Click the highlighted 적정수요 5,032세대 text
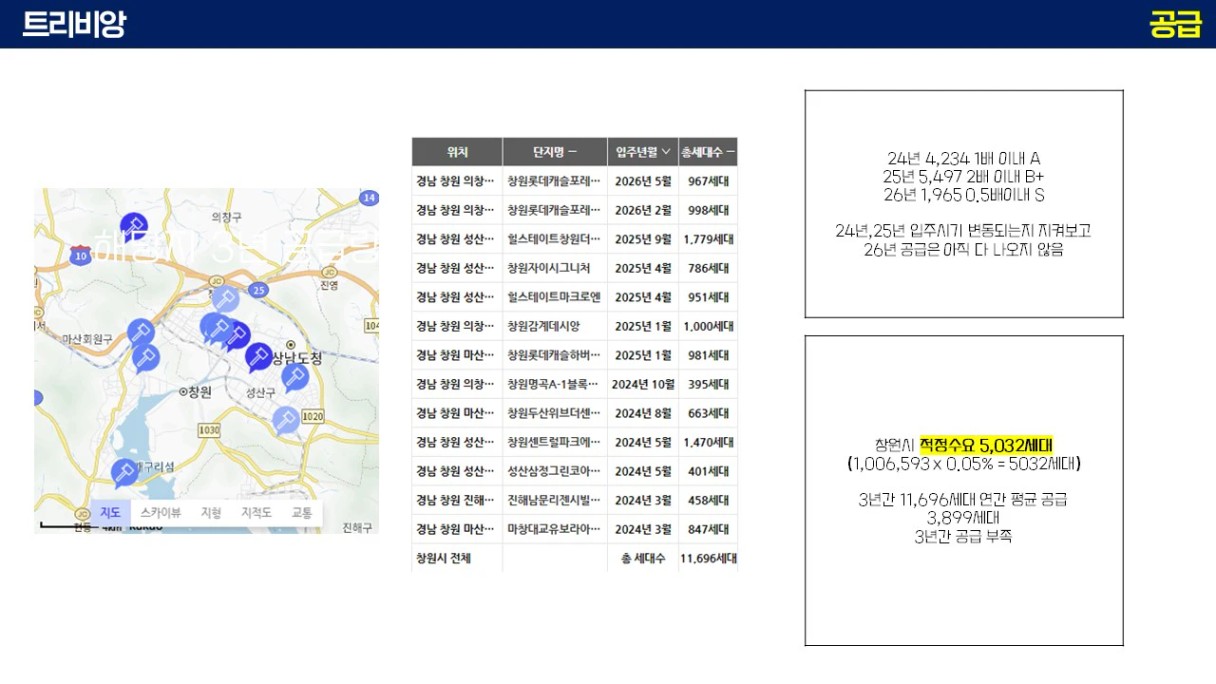This screenshot has width=1216, height=684. [986, 445]
